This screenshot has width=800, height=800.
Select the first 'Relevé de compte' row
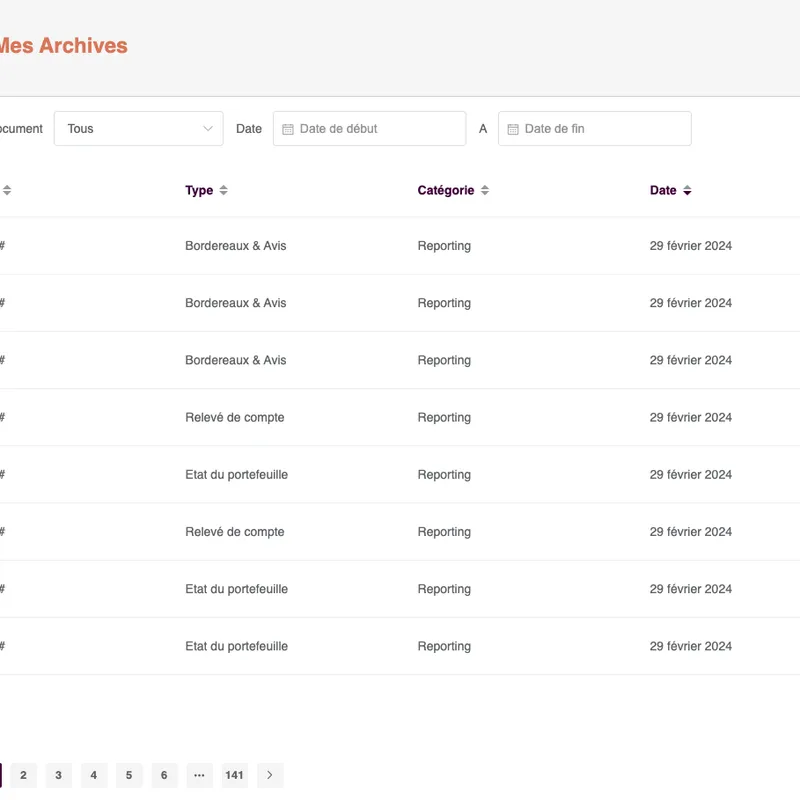tap(235, 417)
